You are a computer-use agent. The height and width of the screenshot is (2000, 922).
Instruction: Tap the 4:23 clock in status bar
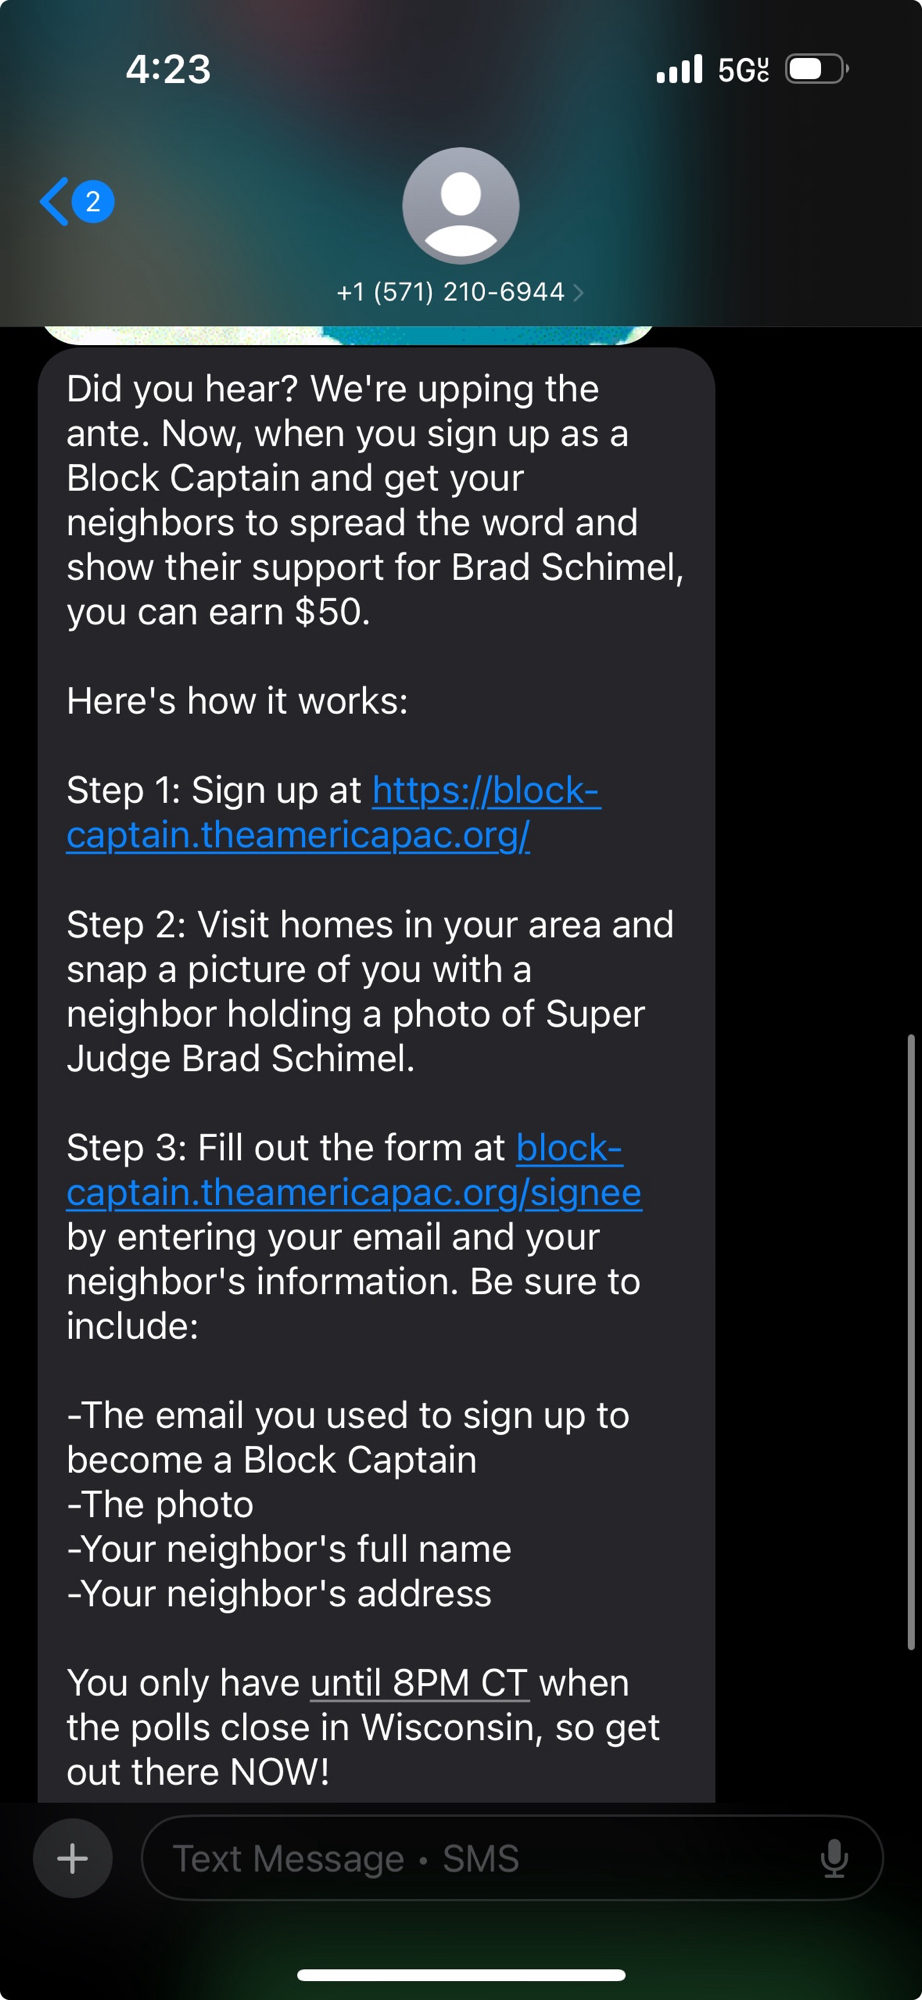[168, 69]
